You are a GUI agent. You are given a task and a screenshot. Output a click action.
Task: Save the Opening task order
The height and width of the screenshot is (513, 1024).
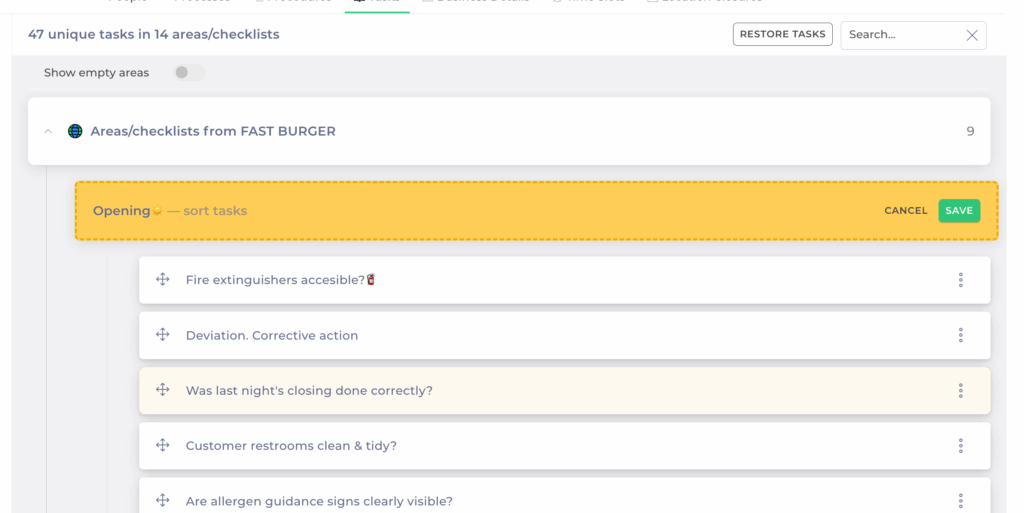coord(959,211)
